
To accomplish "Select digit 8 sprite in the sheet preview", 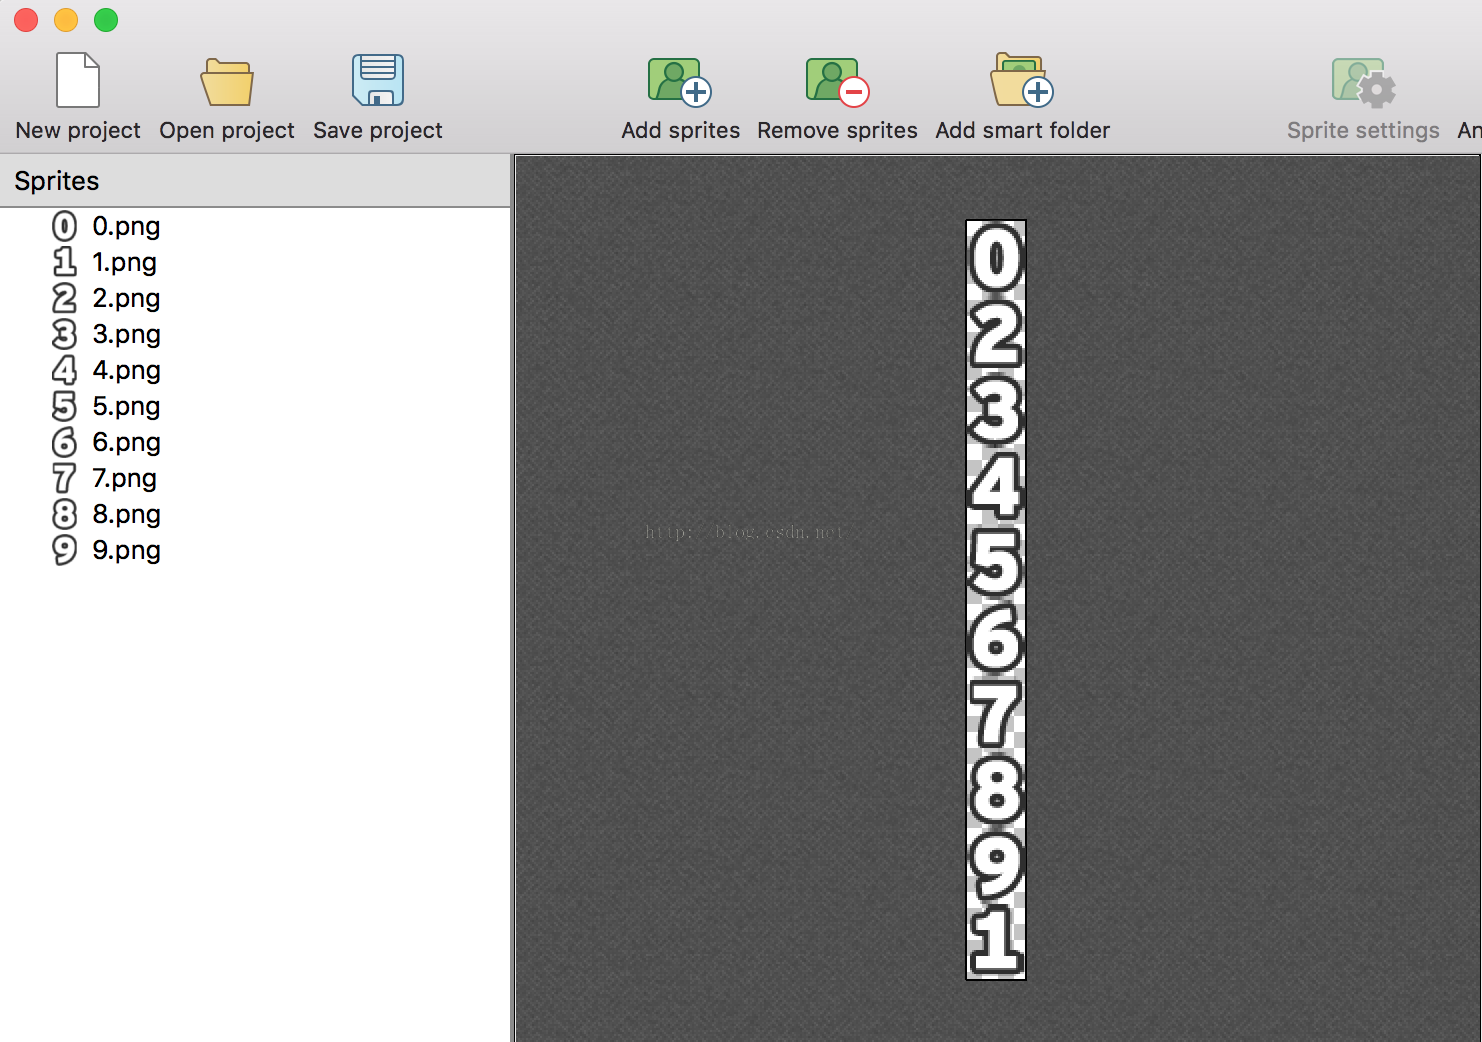I will (996, 790).
